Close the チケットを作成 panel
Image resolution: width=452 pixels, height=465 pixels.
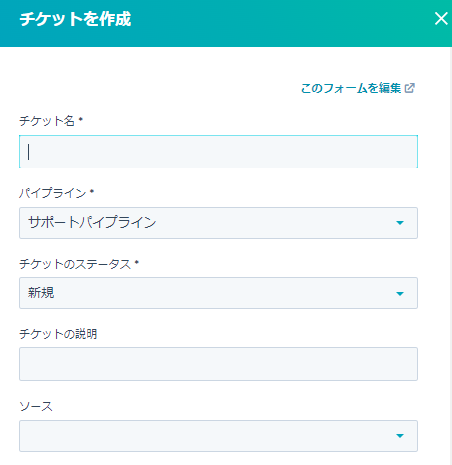pyautogui.click(x=441, y=19)
